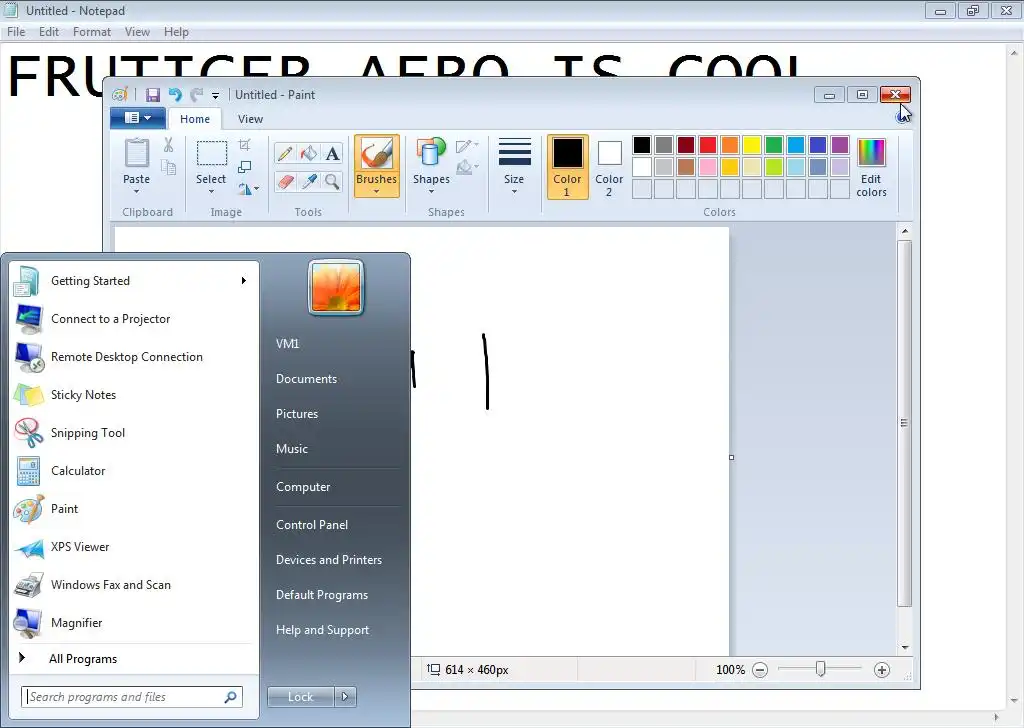Pick the green color swatch
This screenshot has height=728, width=1024.
774,145
